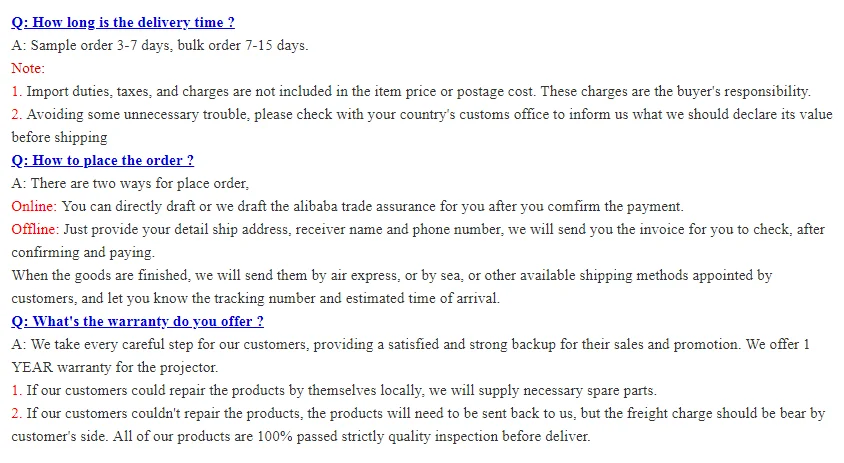Open the 'How to place the order ?' link
Screen dimensions: 844x463
pyautogui.click(x=102, y=160)
